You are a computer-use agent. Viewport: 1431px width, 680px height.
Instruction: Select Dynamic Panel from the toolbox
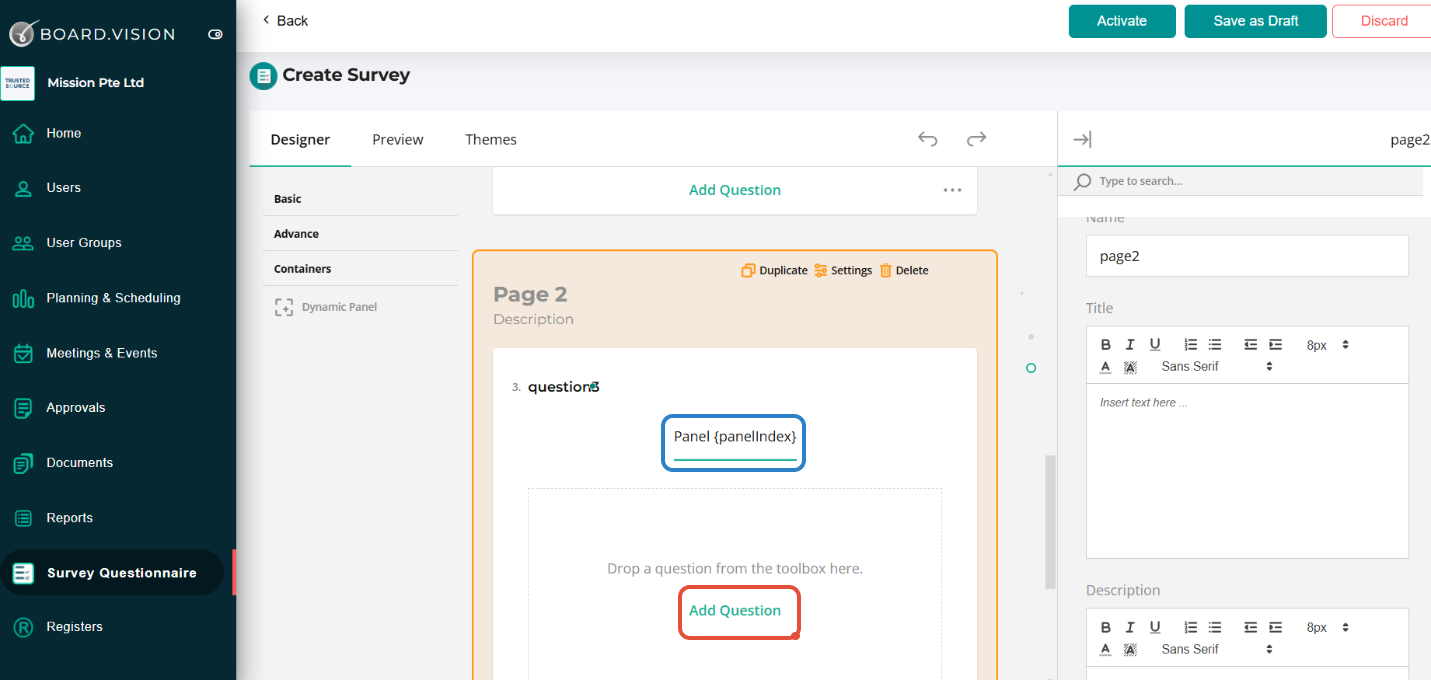(327, 307)
